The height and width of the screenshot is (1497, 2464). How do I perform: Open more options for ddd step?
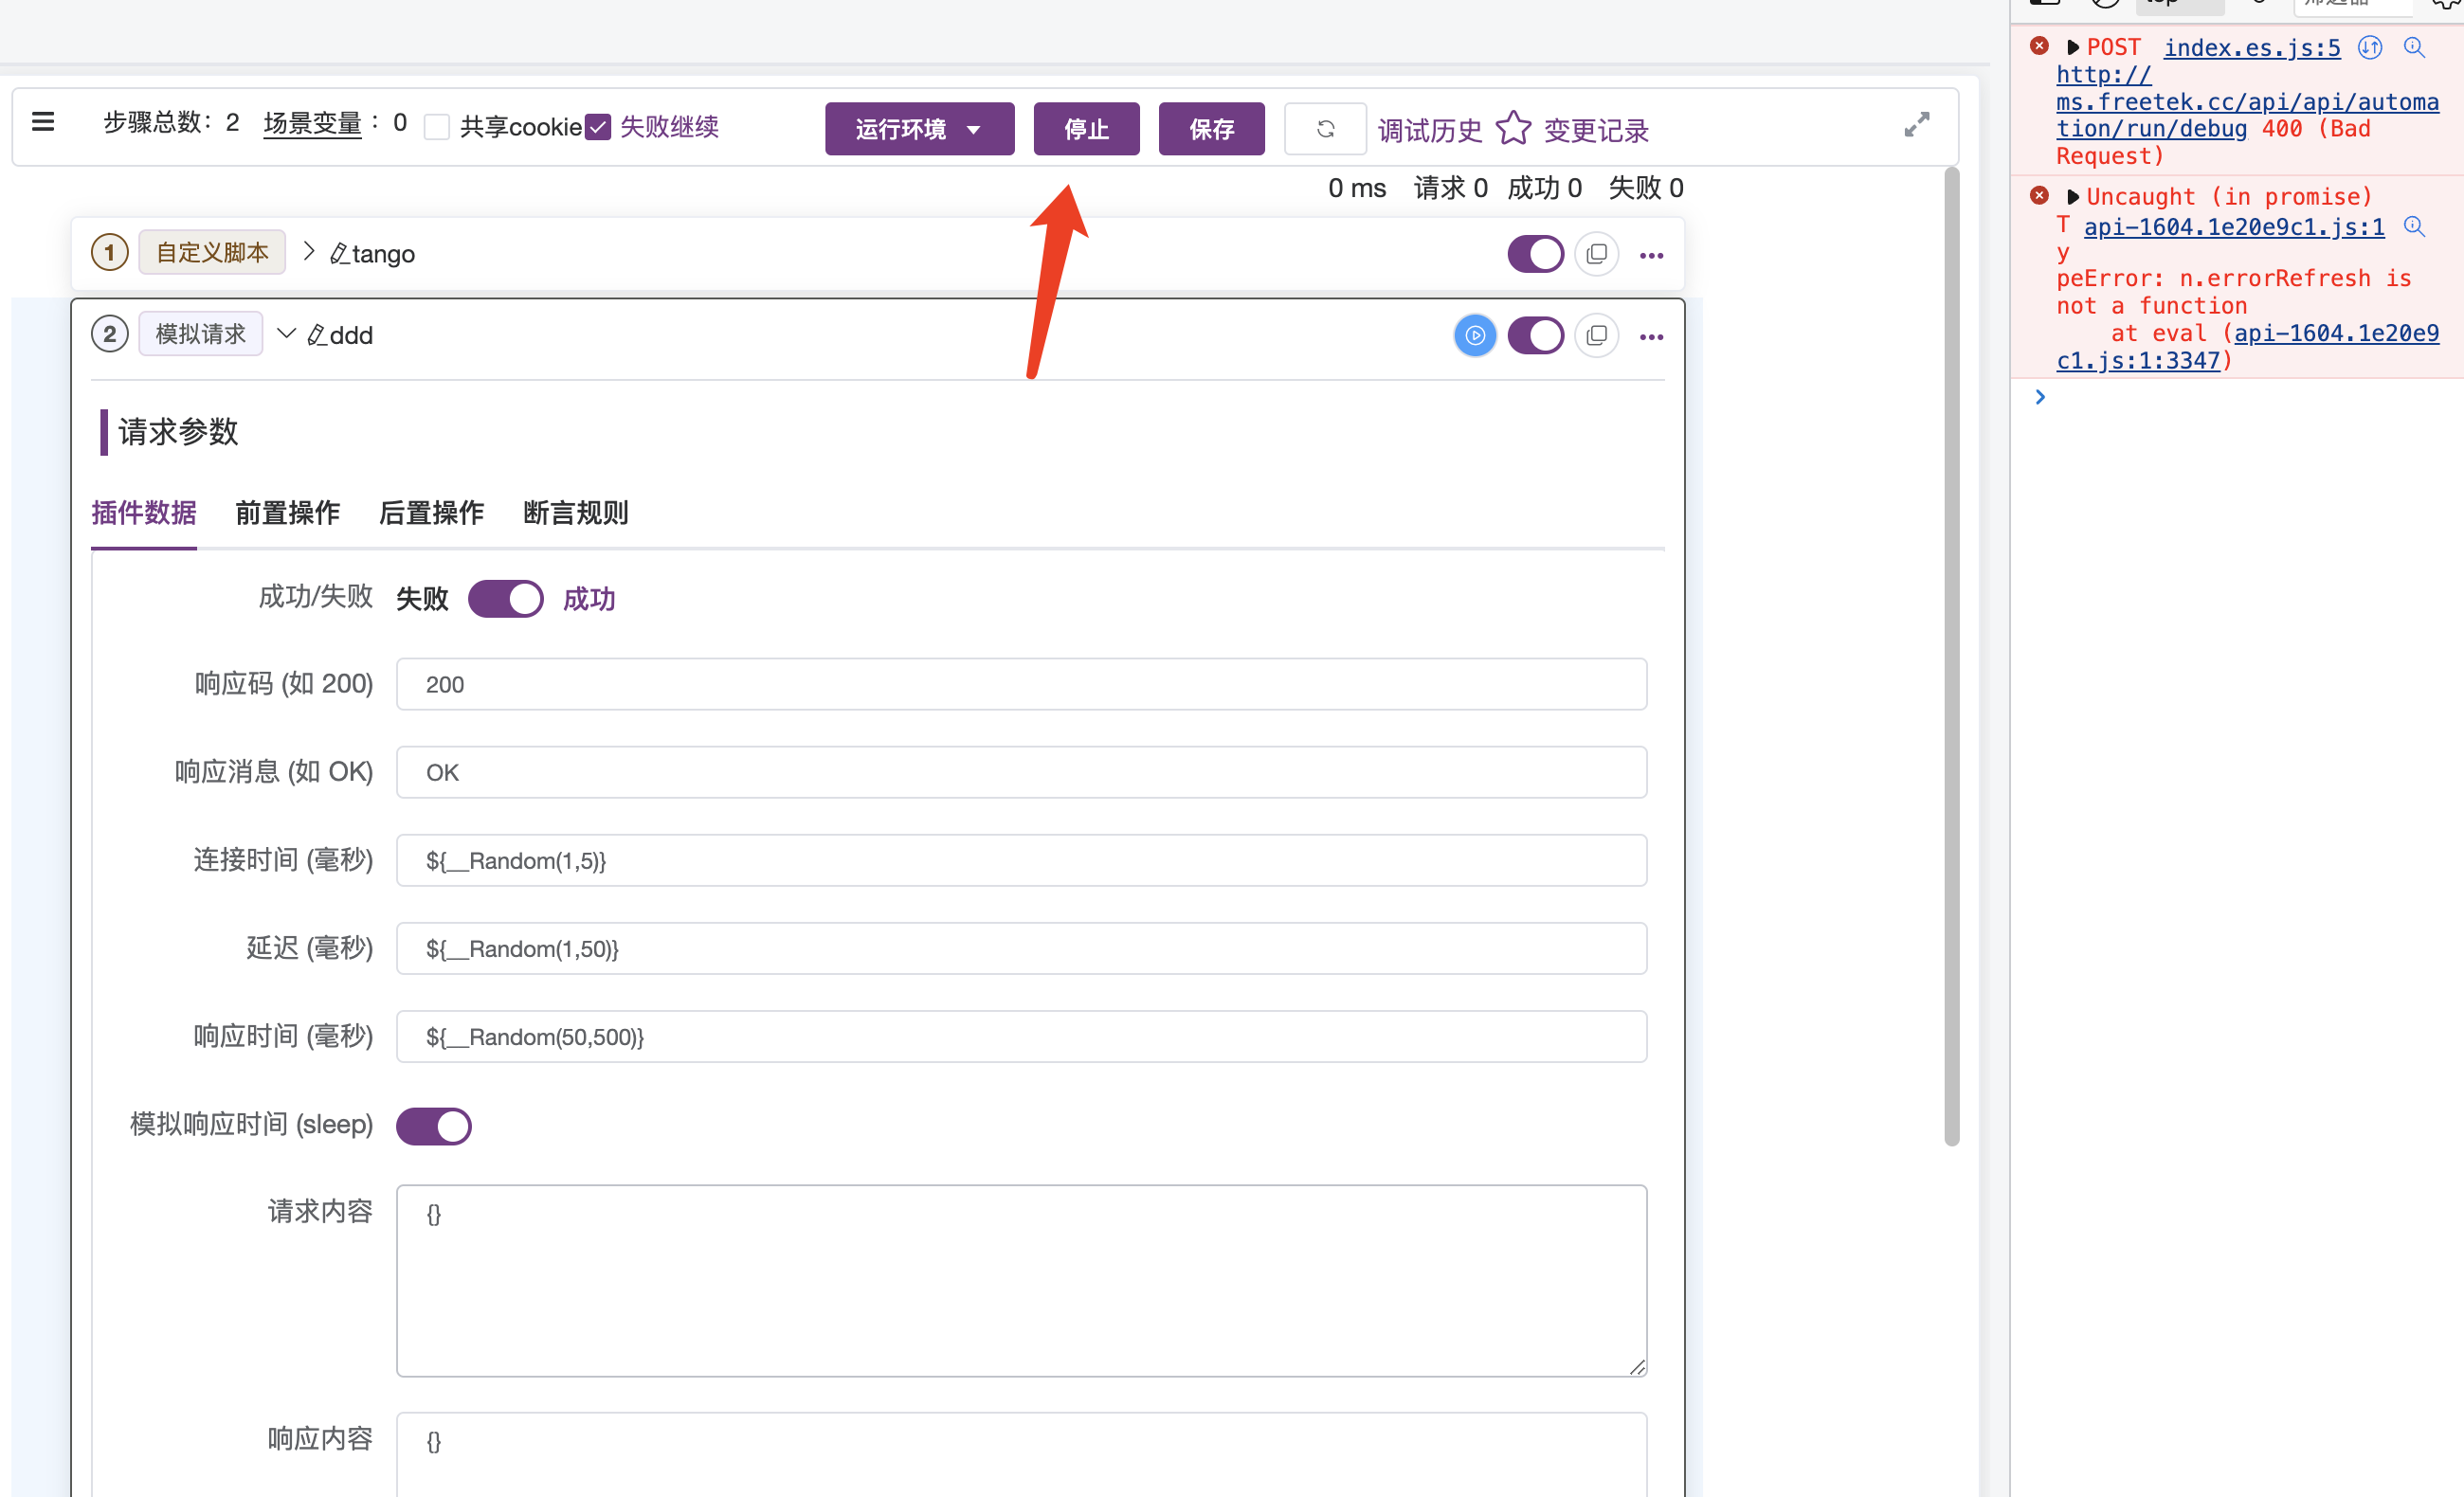coord(1651,337)
